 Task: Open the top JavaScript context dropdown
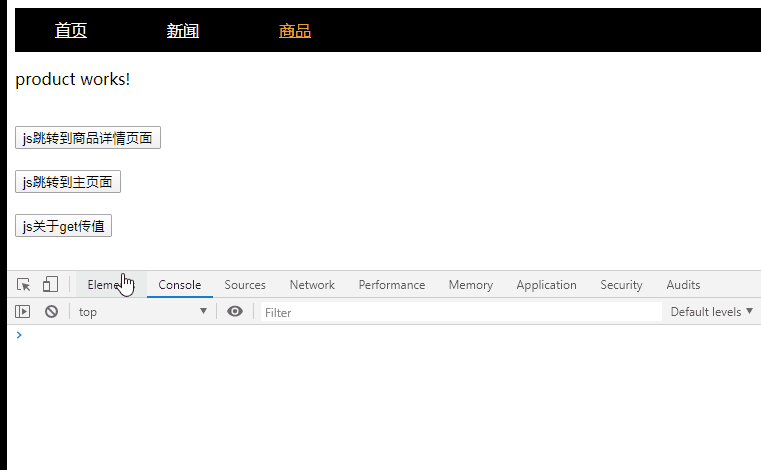(142, 312)
